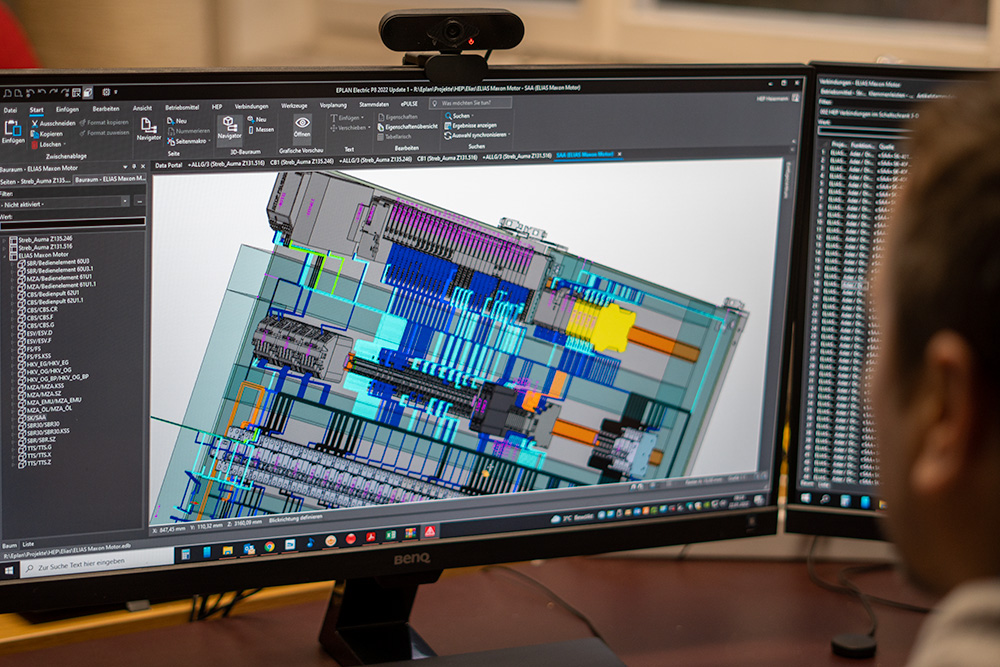Screen dimensions: 1000x667
Task: Click the red Löschen icon
Action: point(34,145)
